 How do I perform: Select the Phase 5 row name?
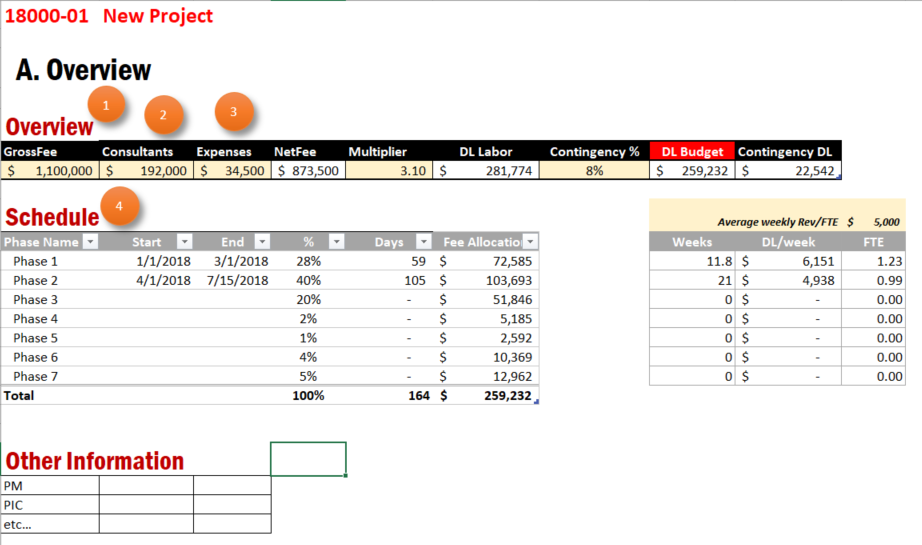35,338
